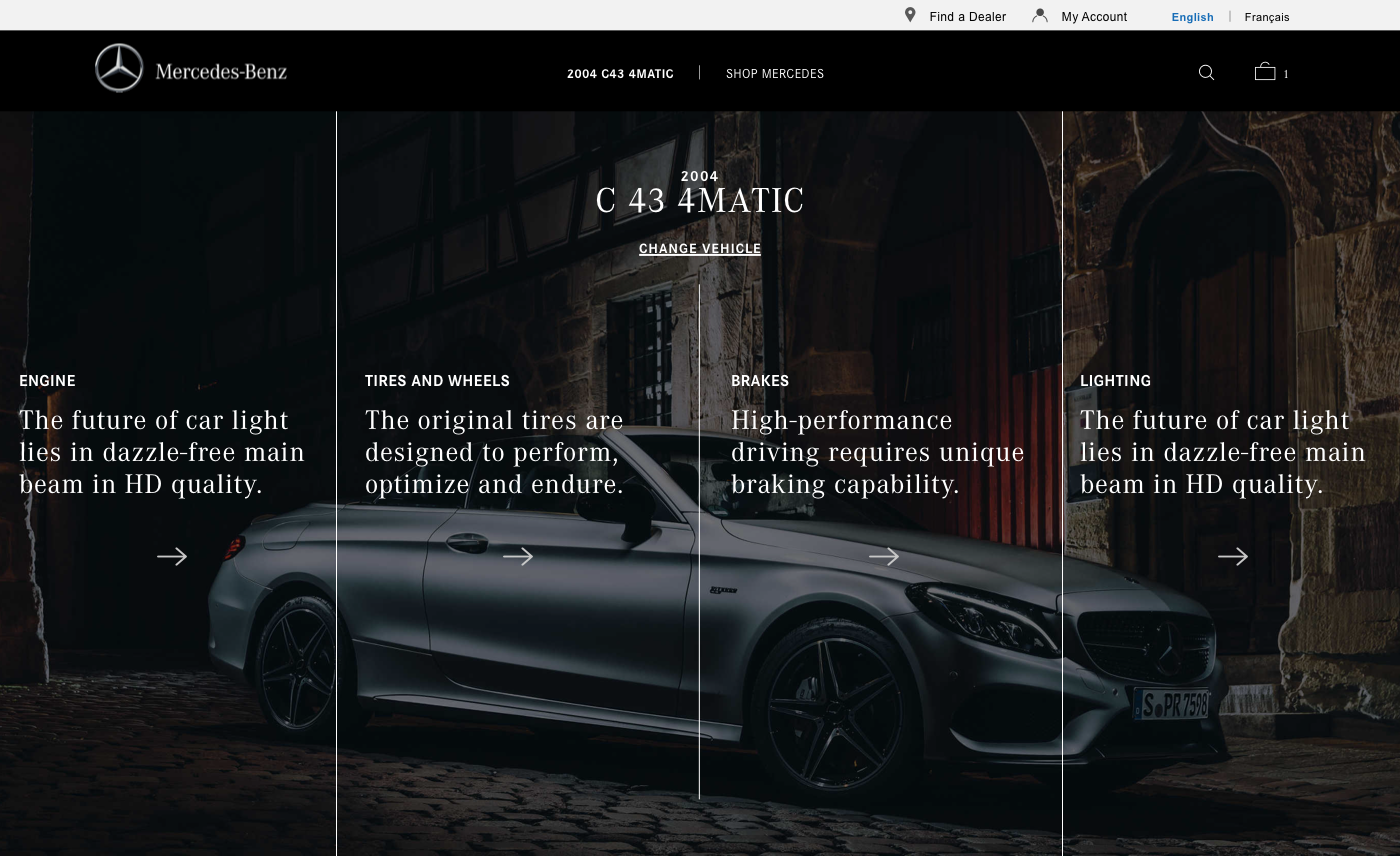Select the 2004 C43 4MATIC nav item
The width and height of the screenshot is (1400, 857).
620,74
